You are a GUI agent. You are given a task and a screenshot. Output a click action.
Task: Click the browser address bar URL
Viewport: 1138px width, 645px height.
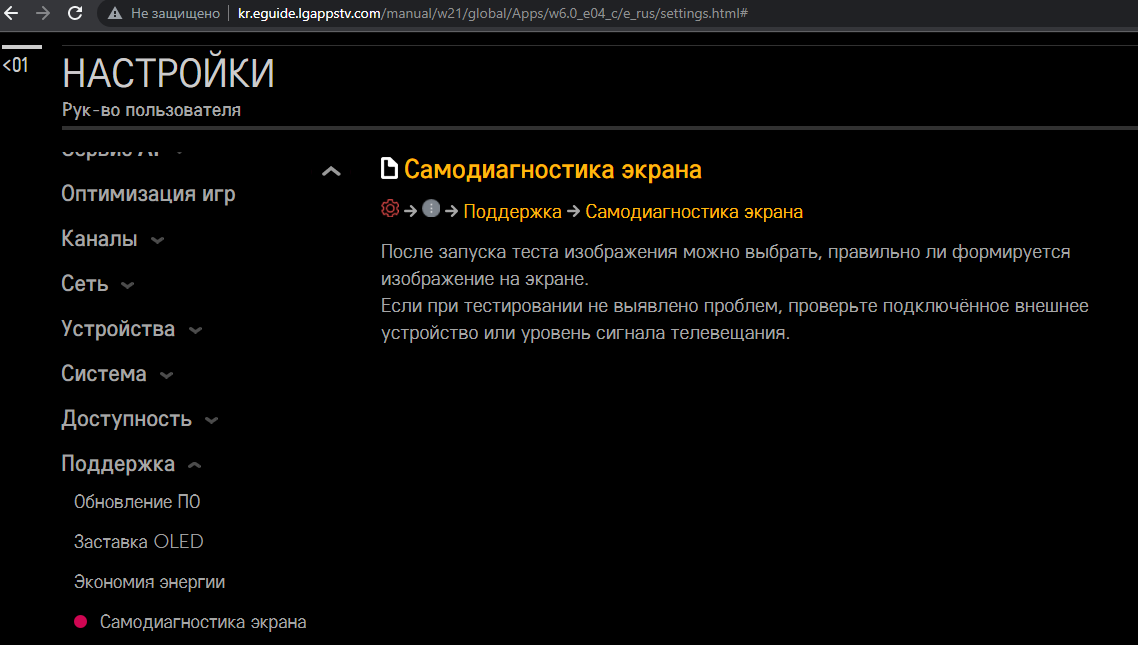click(490, 14)
